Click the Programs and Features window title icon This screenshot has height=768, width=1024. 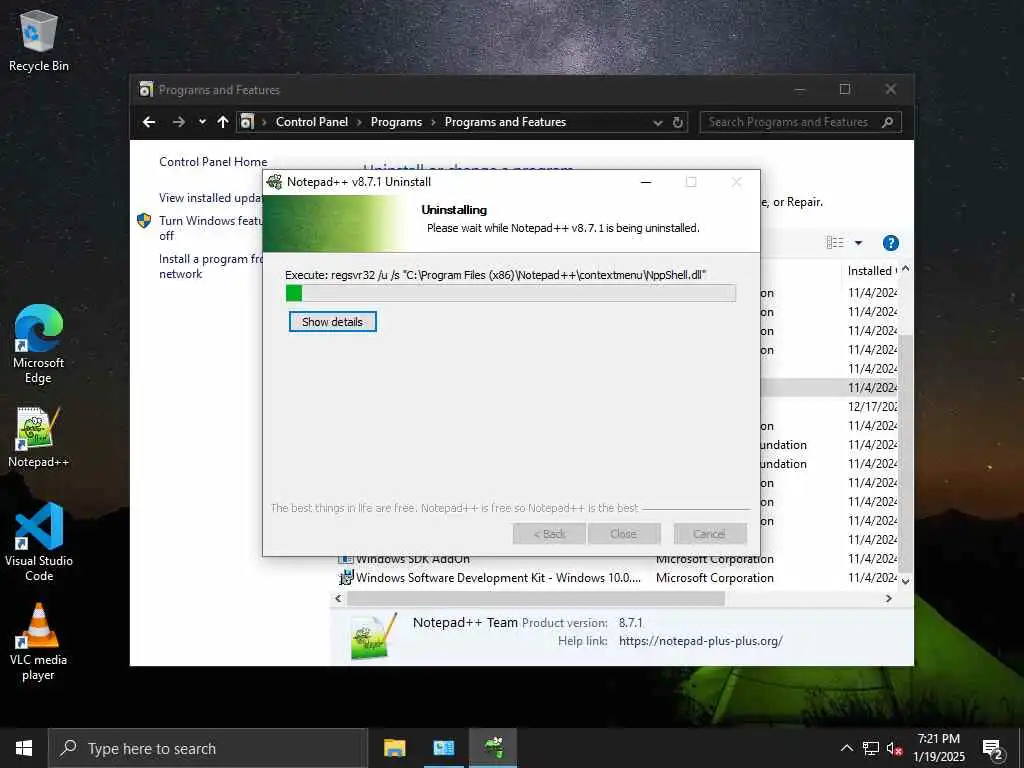(146, 89)
